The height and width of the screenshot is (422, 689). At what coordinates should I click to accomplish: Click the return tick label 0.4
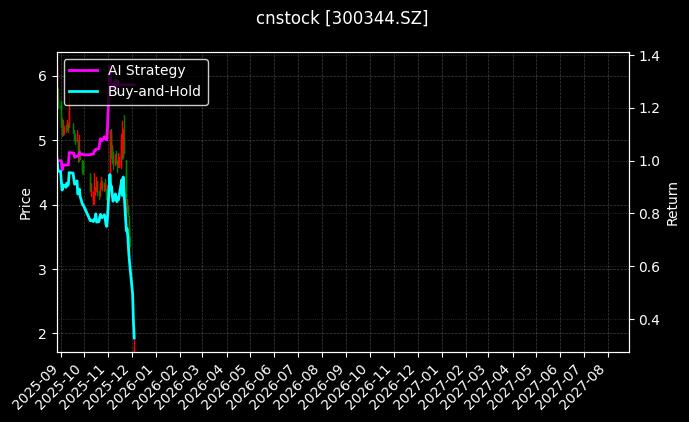point(649,320)
